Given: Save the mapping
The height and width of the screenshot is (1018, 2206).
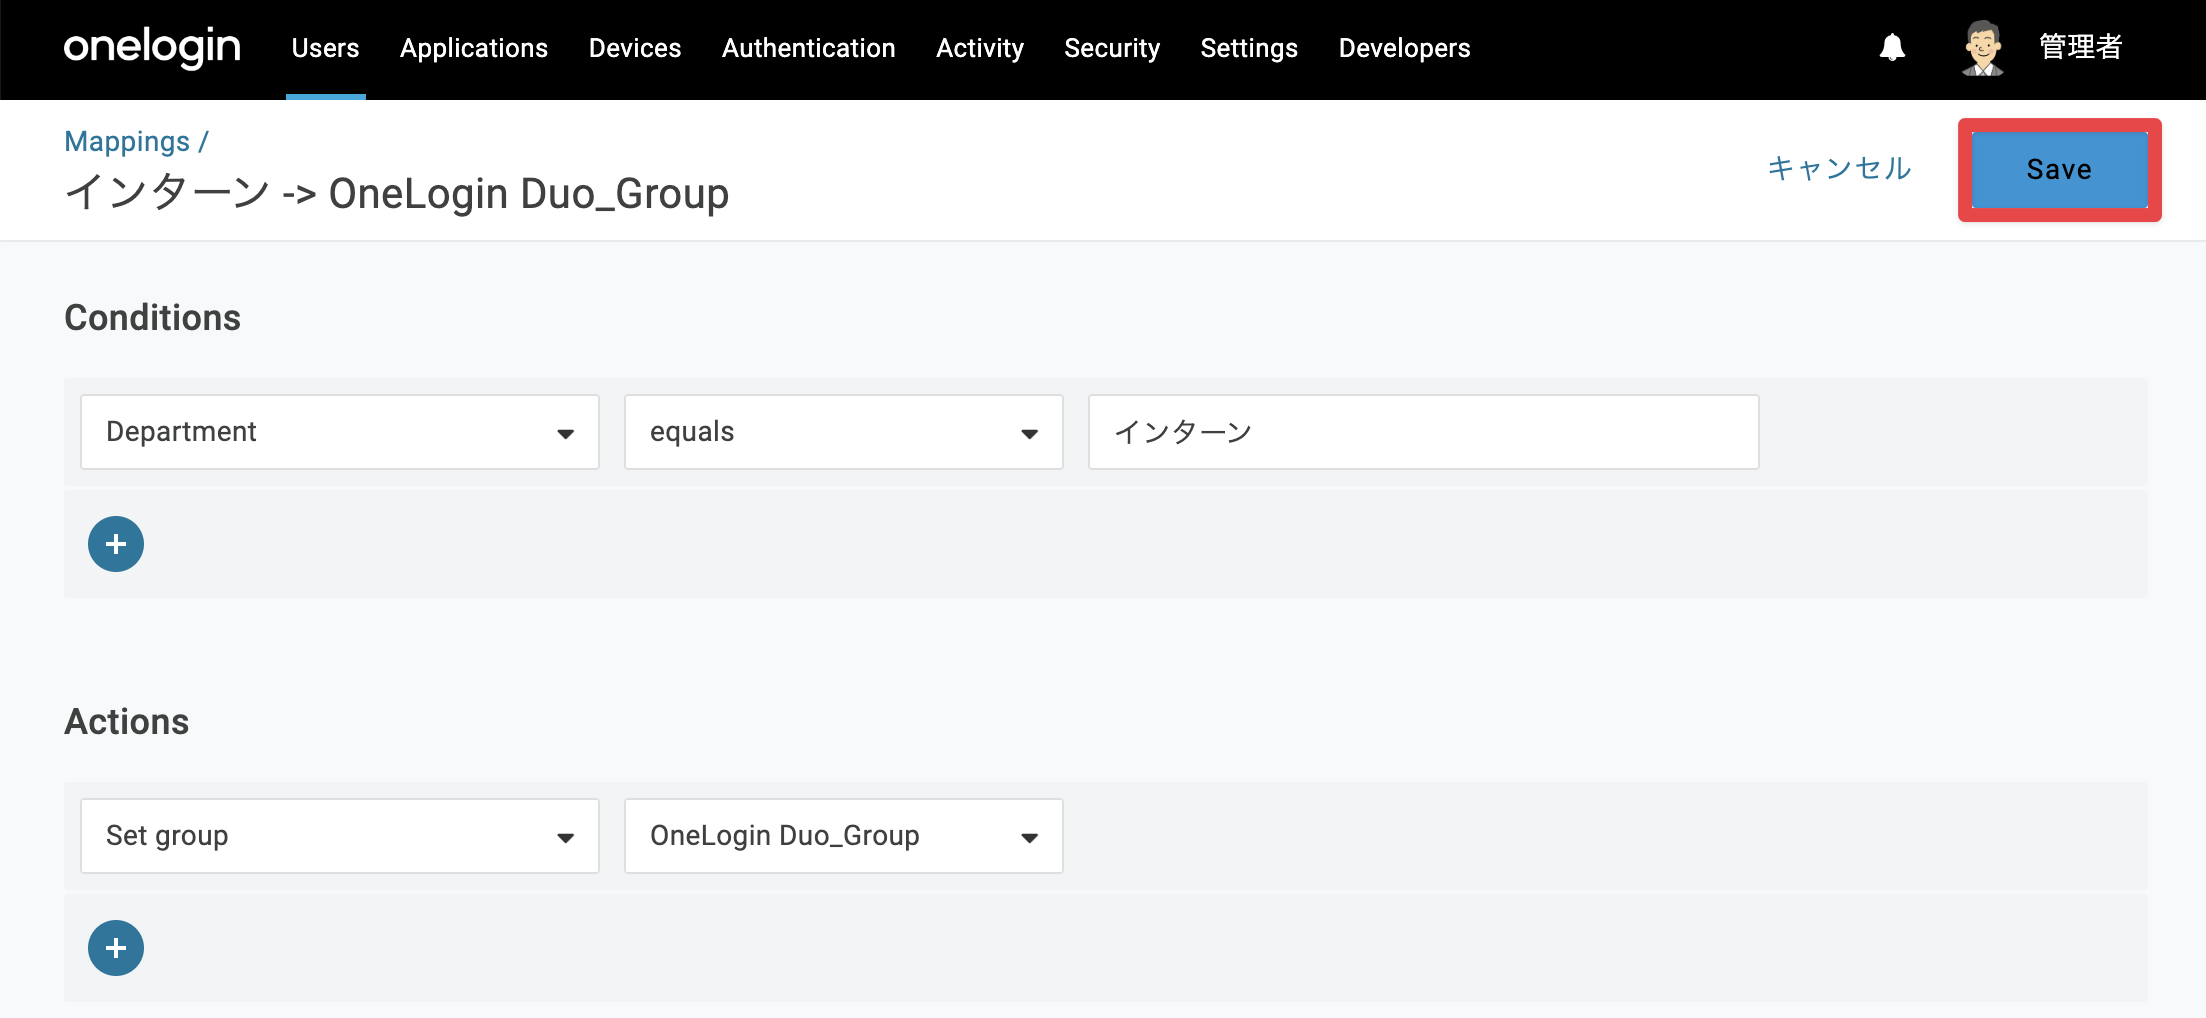Looking at the screenshot, I should (x=2059, y=170).
